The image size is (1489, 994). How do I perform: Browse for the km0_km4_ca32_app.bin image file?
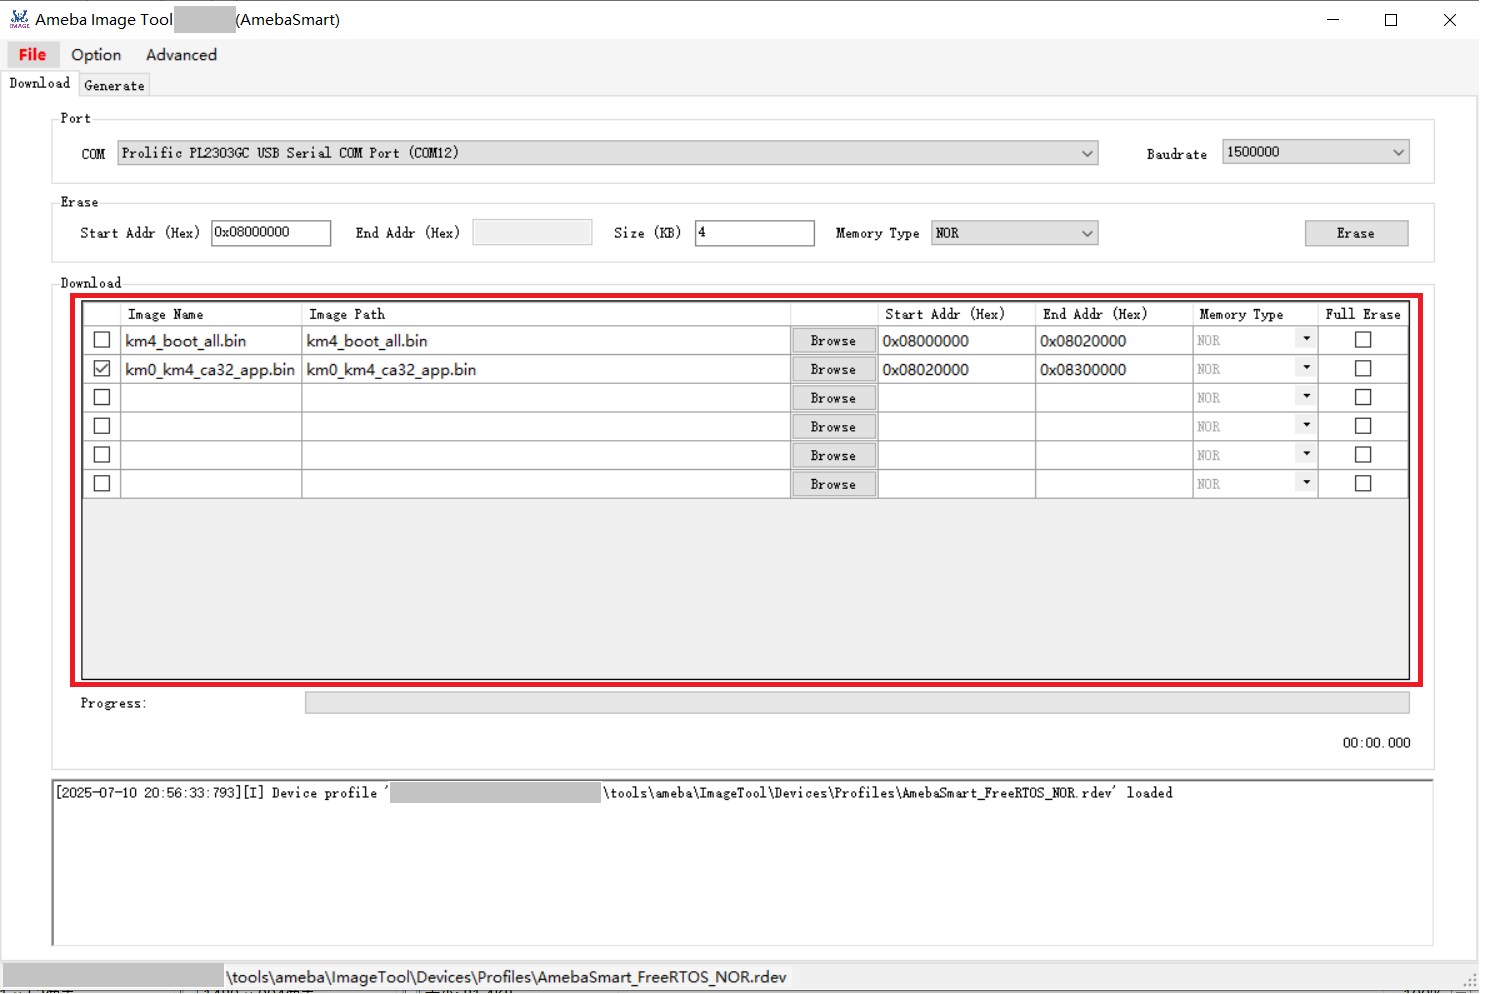tap(833, 370)
